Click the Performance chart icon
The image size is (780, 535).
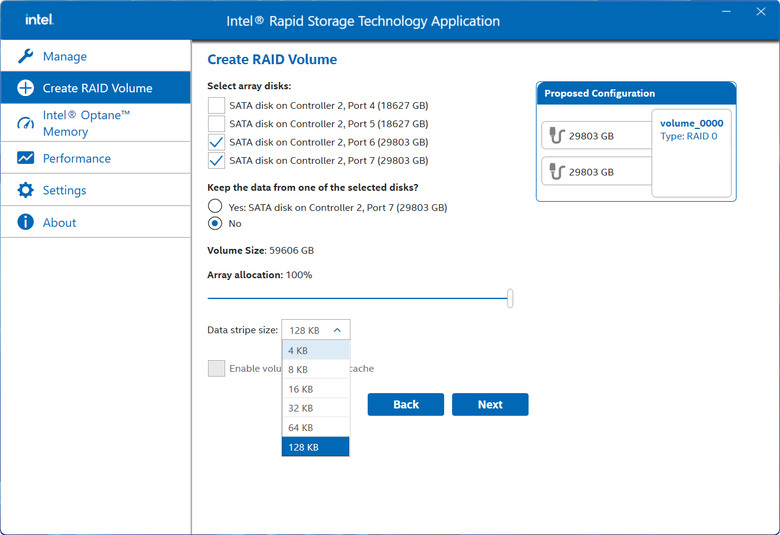click(x=25, y=158)
